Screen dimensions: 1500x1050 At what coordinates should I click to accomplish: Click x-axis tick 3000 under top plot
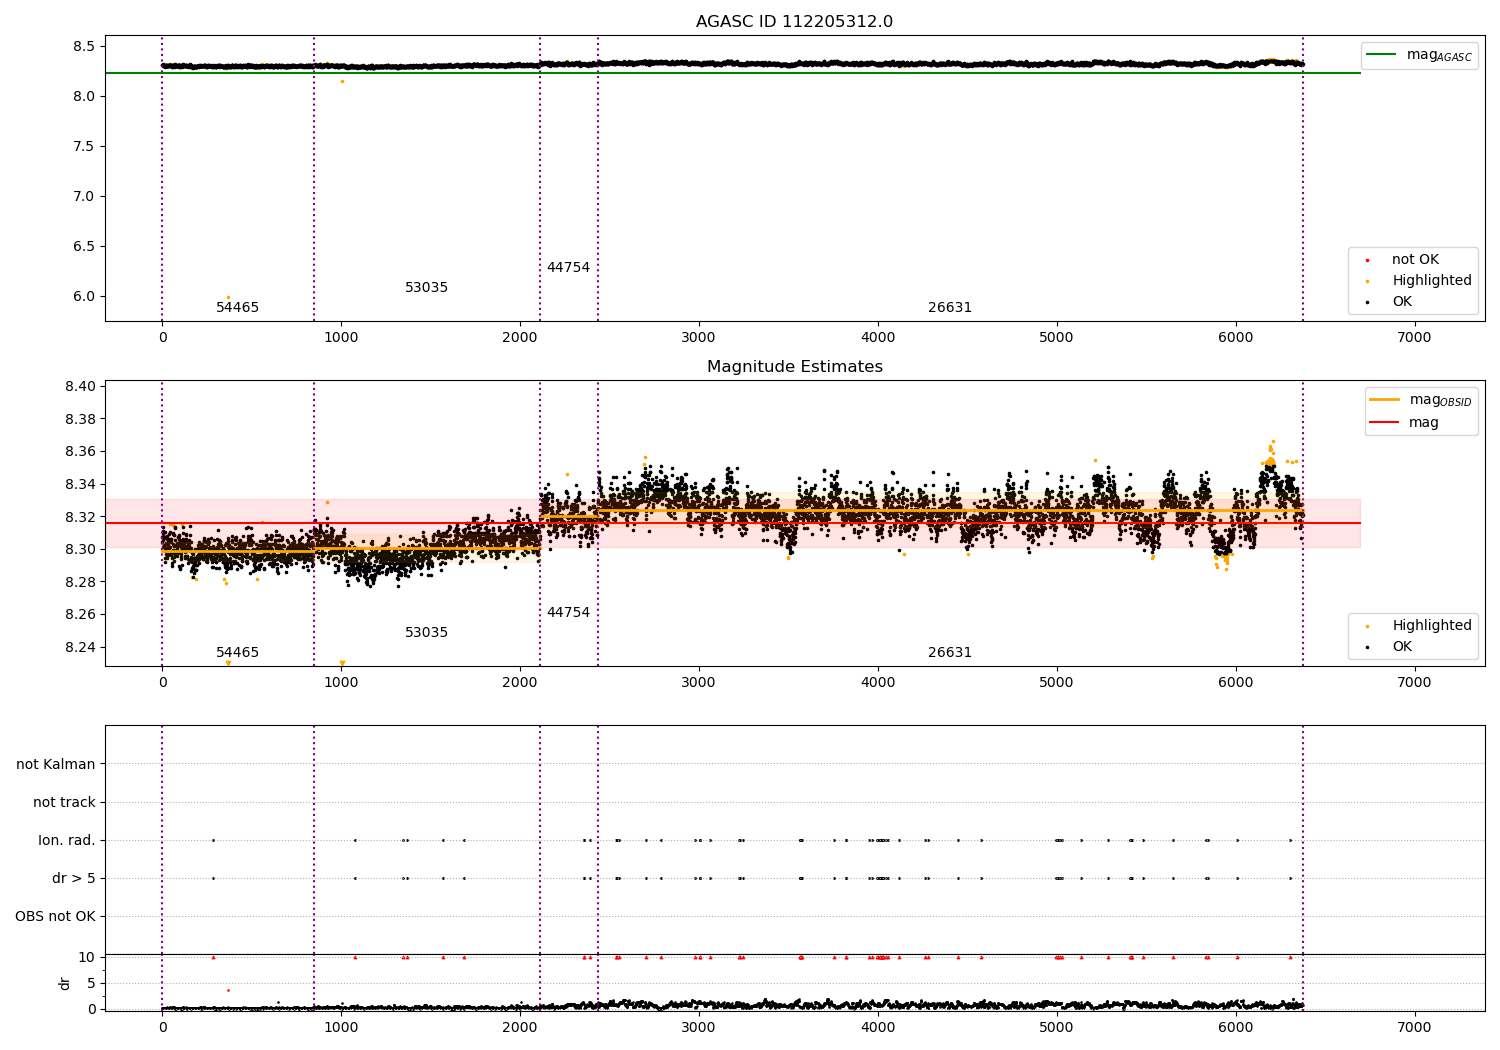(699, 338)
